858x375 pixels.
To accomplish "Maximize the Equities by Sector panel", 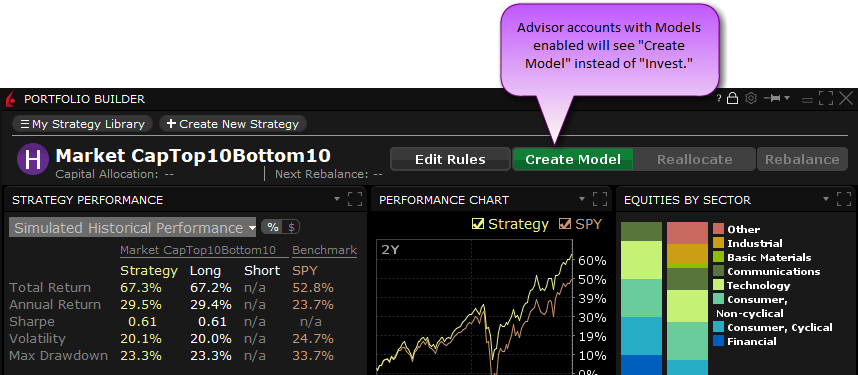I will [844, 199].
